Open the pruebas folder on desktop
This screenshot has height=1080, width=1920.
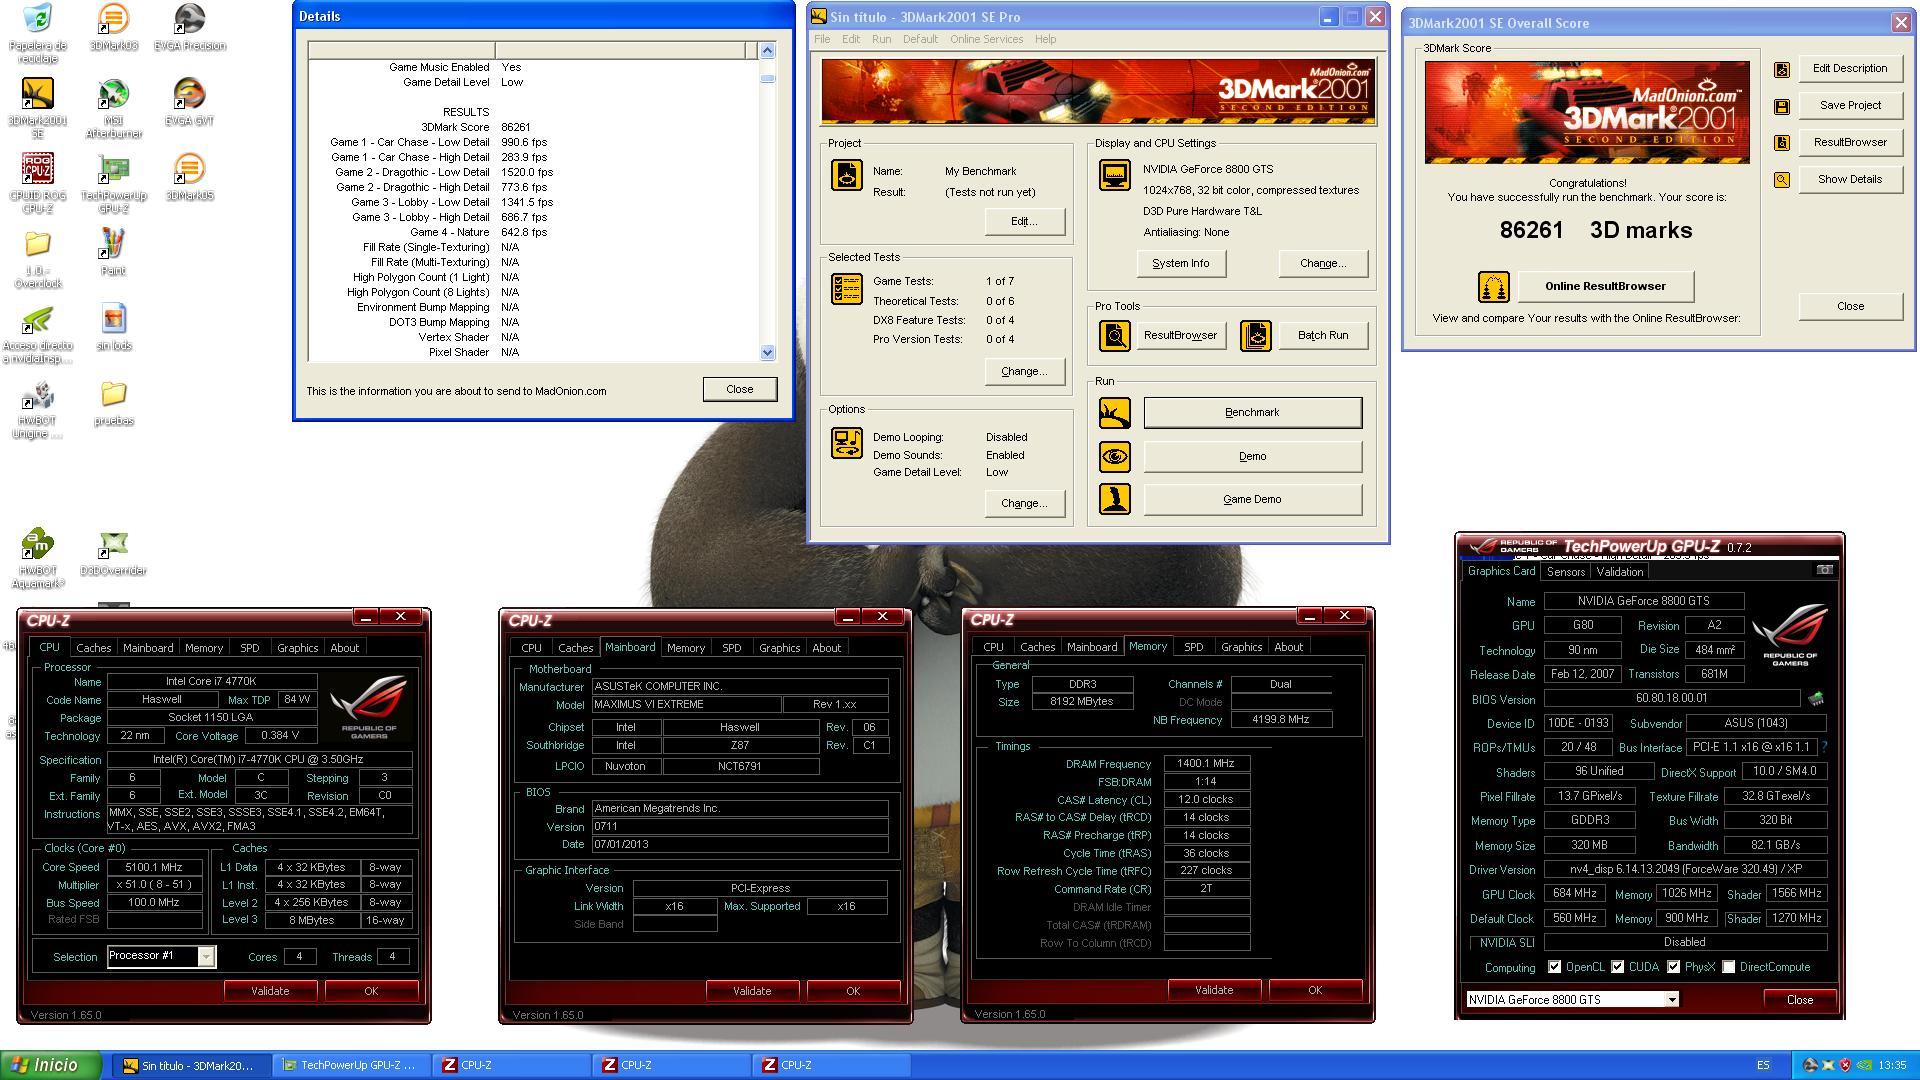(113, 402)
